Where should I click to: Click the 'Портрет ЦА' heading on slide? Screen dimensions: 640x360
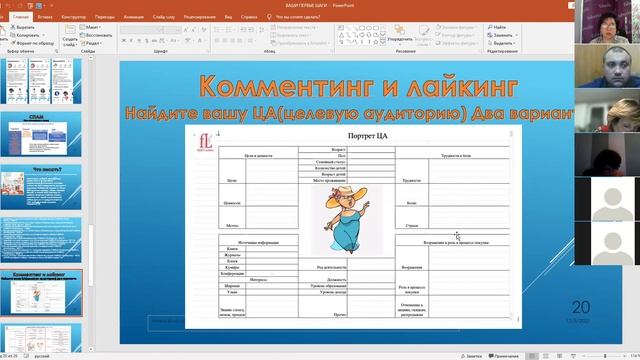367,136
